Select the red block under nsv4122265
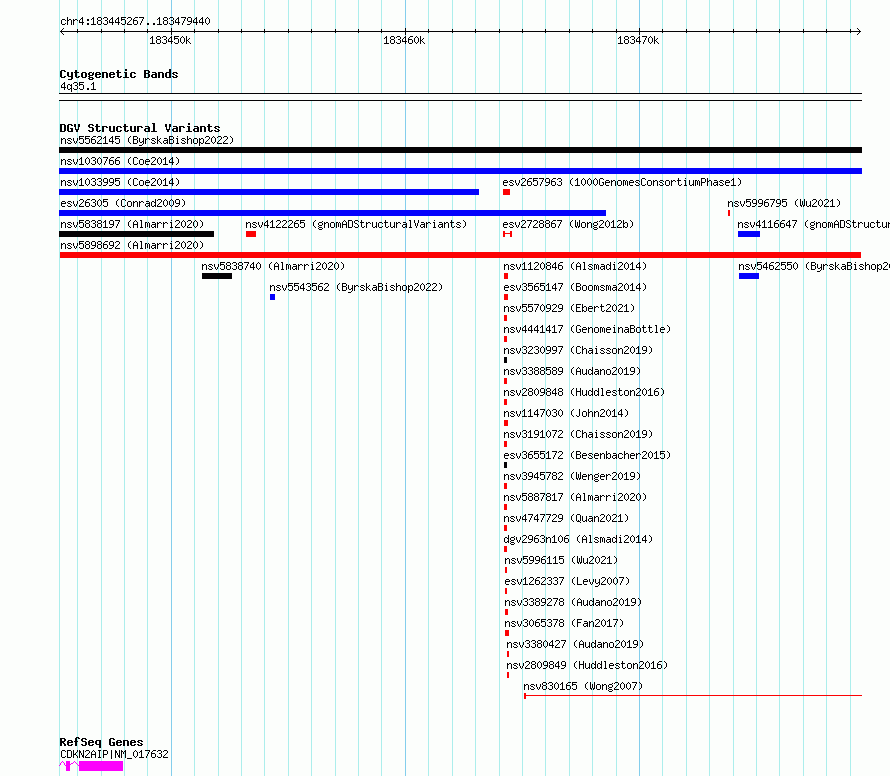 (x=251, y=234)
